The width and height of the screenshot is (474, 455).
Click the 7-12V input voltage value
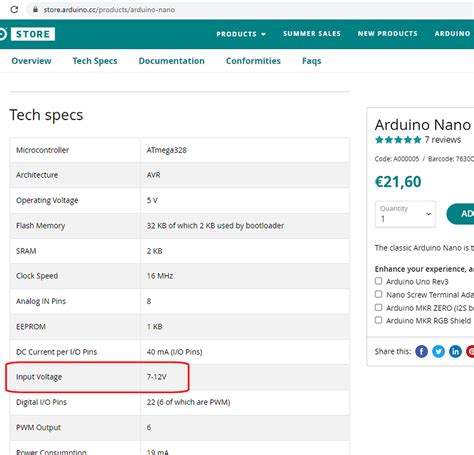157,377
